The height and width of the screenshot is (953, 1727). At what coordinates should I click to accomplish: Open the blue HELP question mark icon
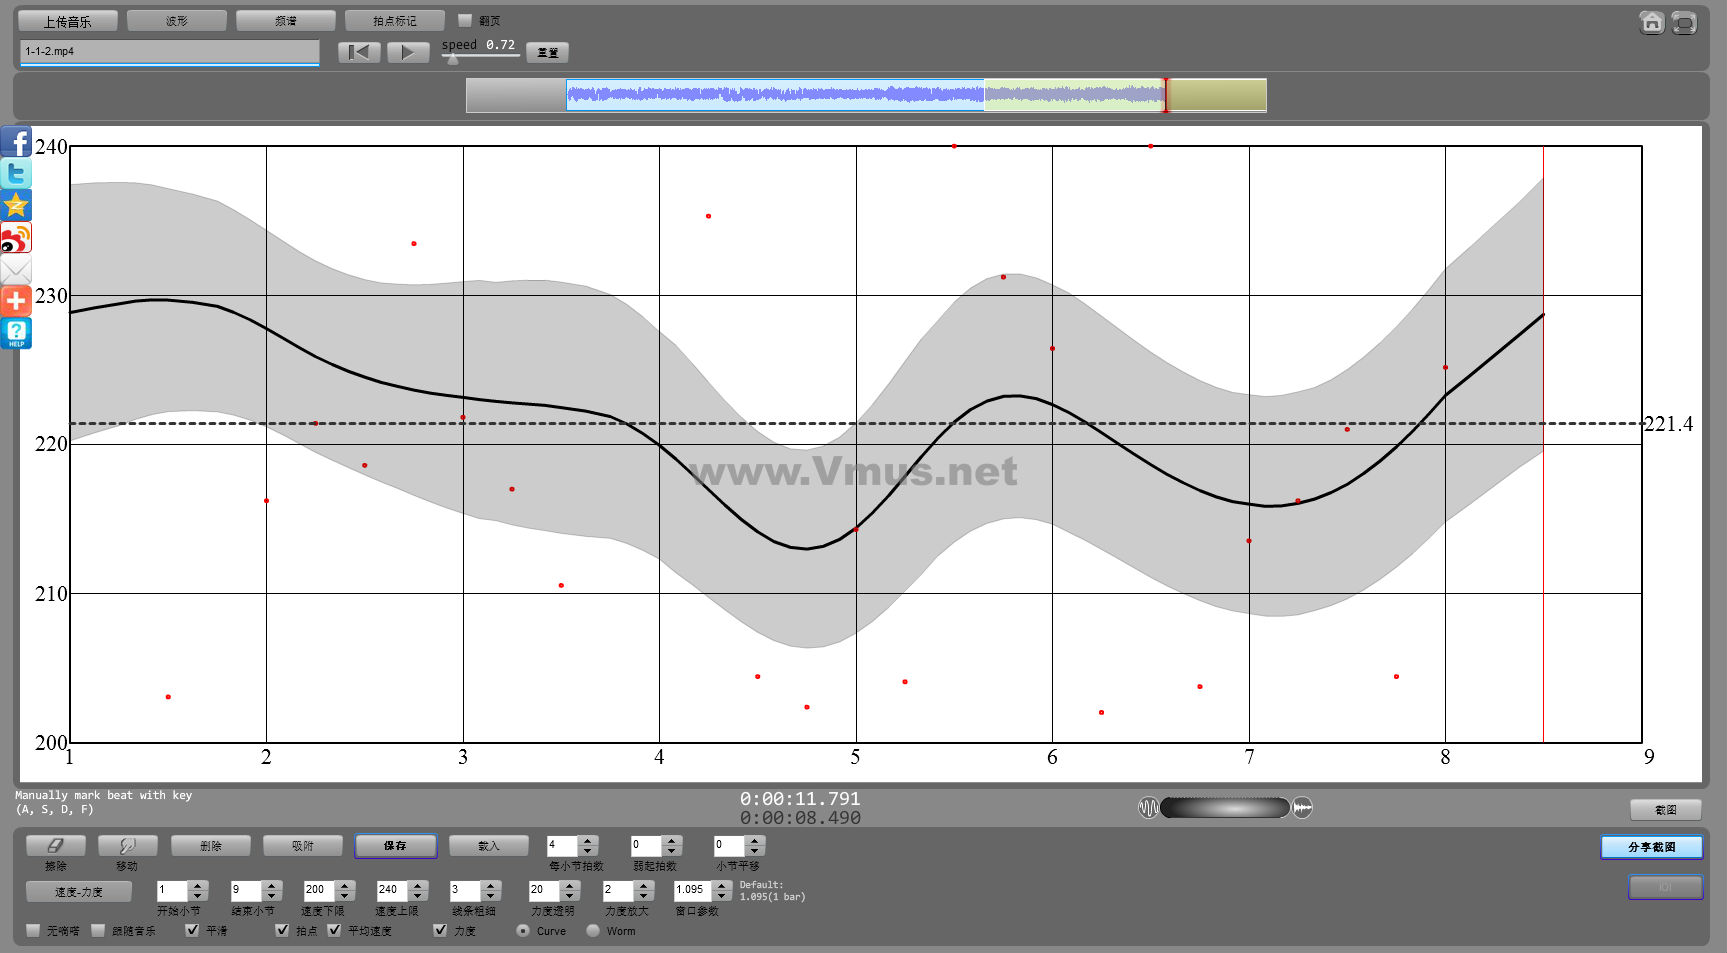pos(16,333)
